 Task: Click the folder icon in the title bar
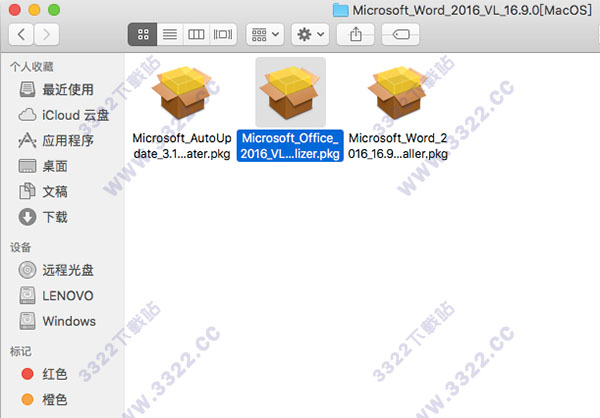340,10
